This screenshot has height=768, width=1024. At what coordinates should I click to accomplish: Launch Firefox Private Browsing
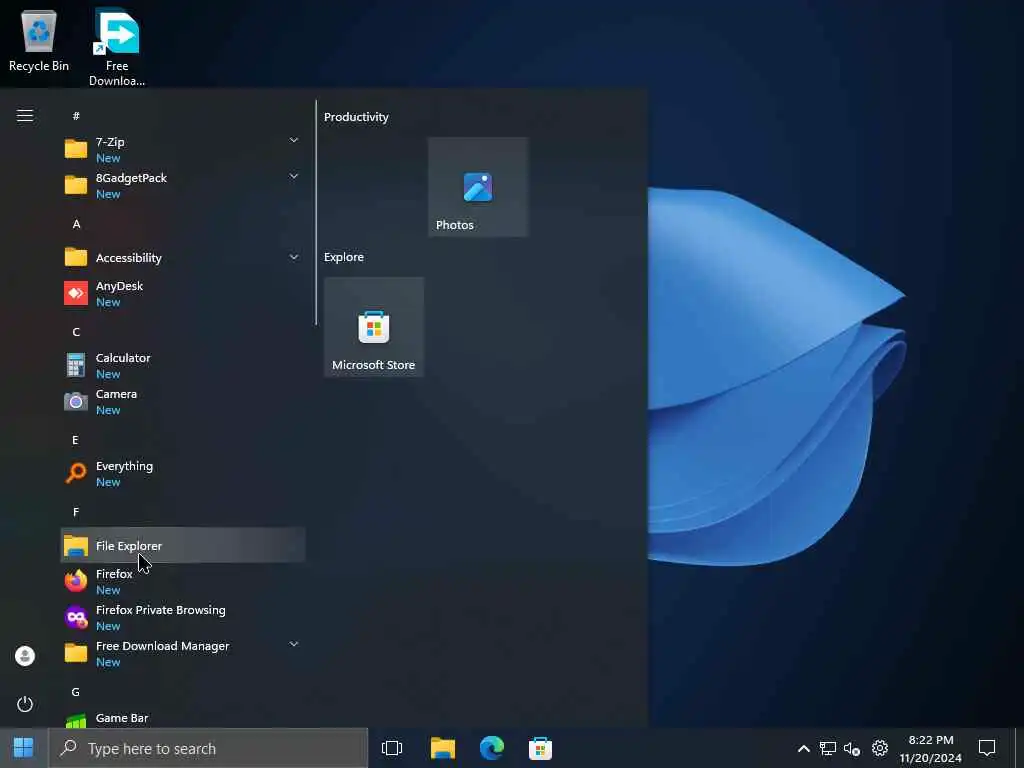coord(183,617)
